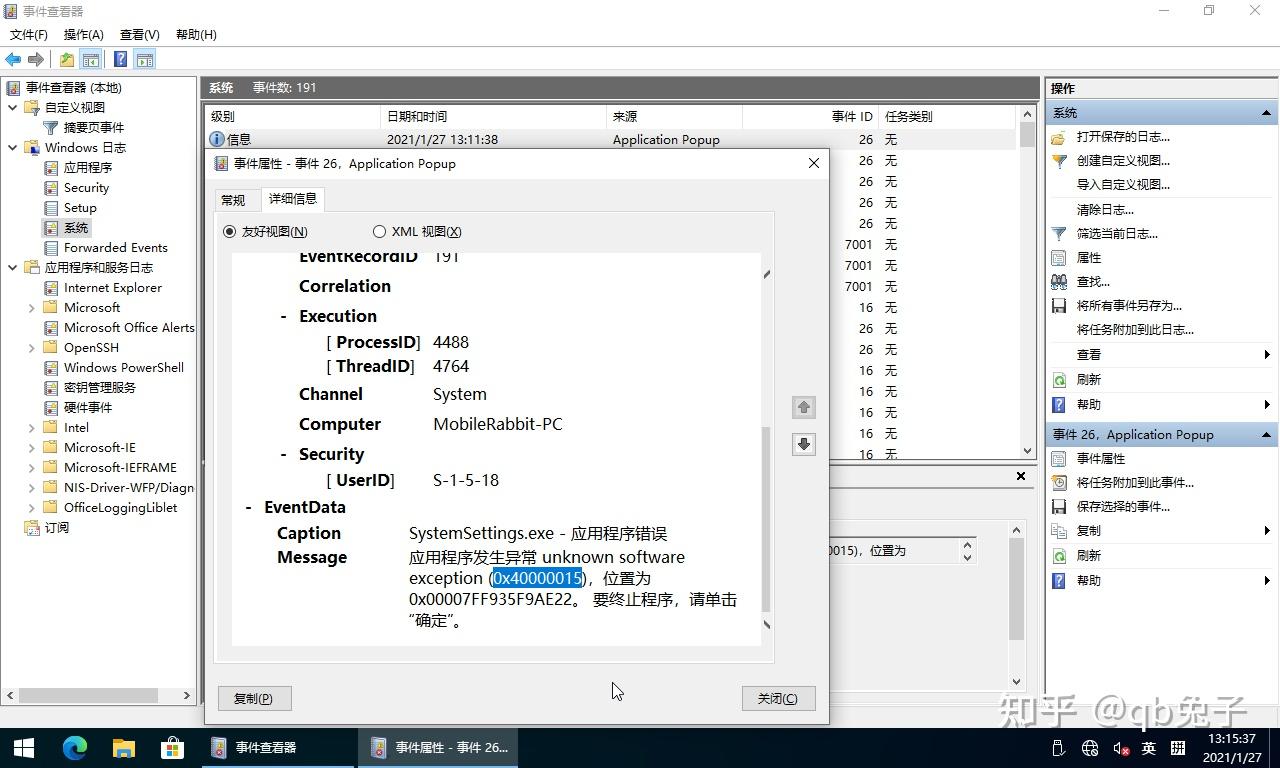The height and width of the screenshot is (768, 1280).
Task: Switch to the 常规 tab
Action: coord(233,199)
